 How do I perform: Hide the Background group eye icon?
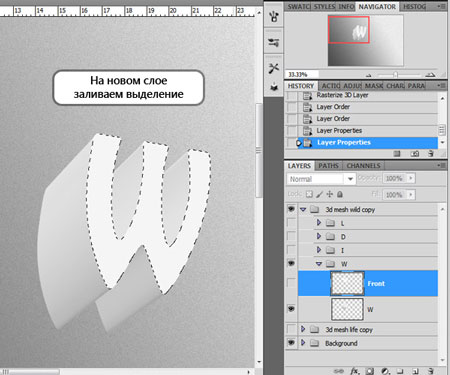point(291,343)
